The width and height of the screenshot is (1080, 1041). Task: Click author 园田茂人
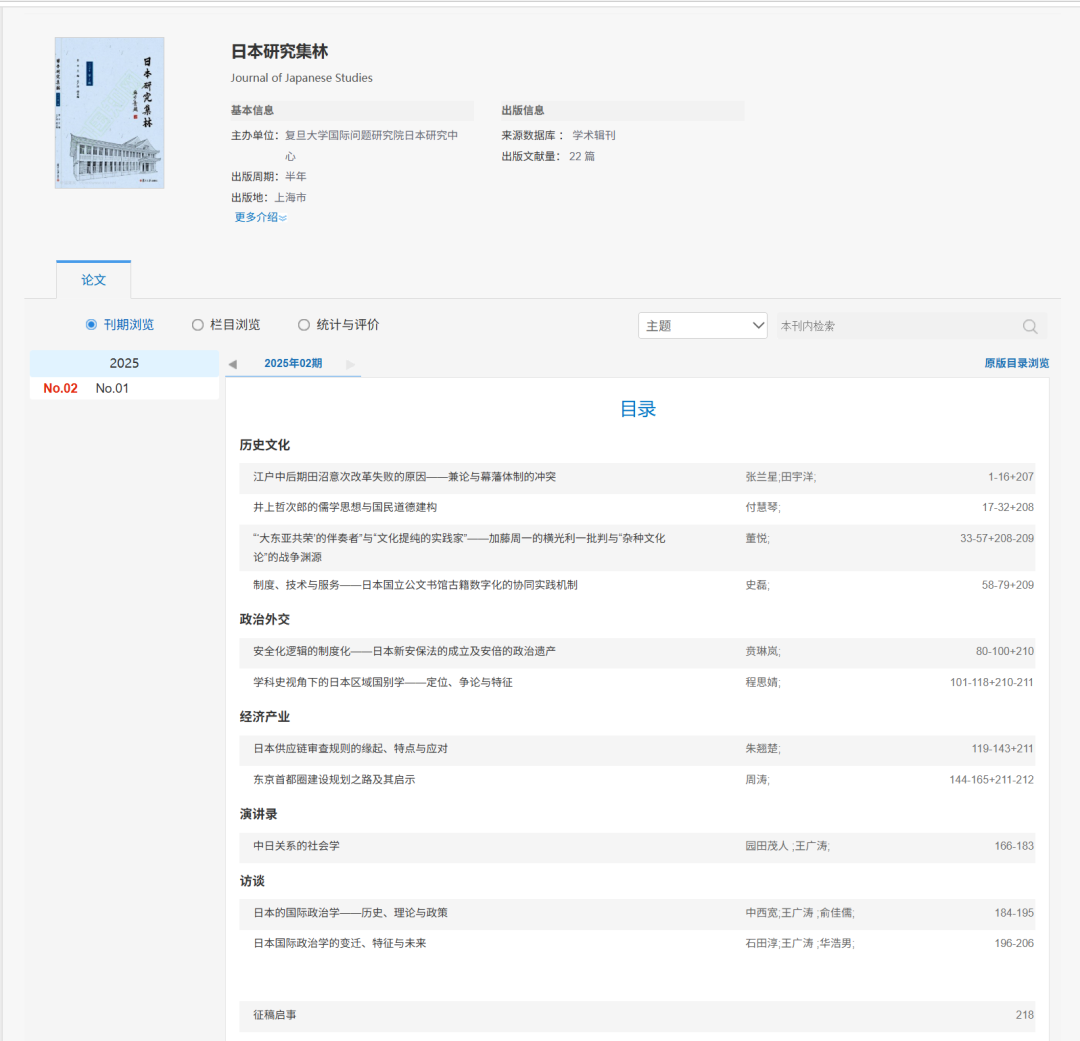pos(767,845)
